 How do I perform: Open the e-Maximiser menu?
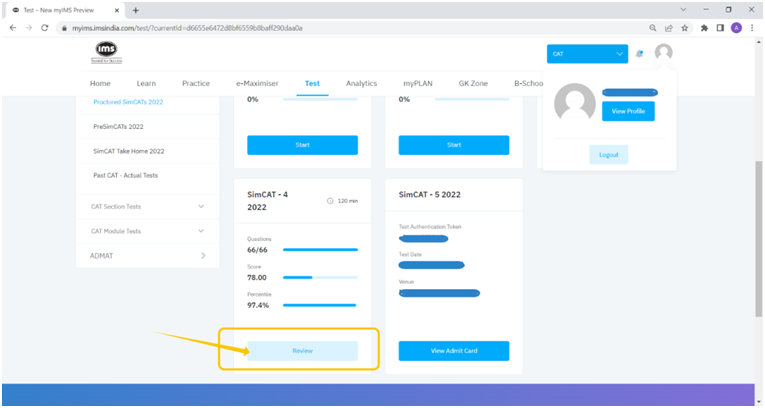click(257, 83)
